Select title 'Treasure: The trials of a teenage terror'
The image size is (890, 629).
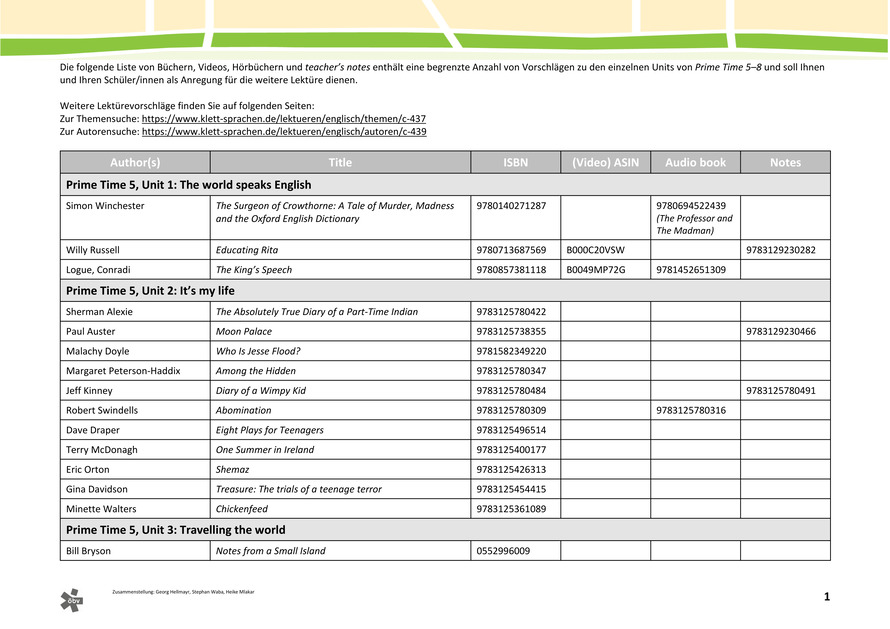(299, 489)
